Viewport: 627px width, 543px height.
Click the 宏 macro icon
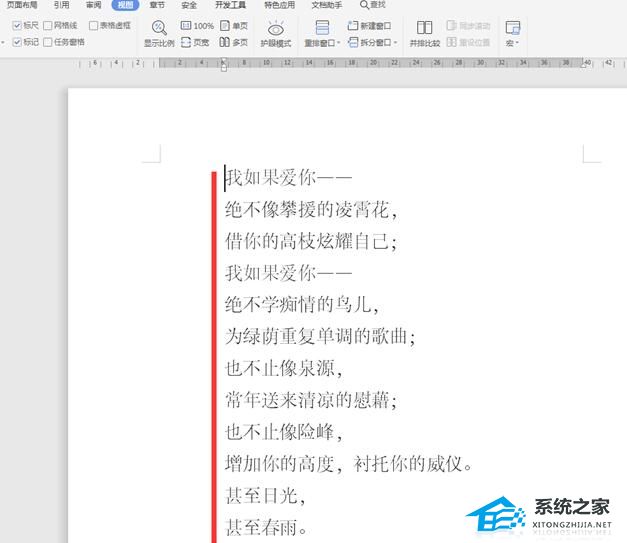(x=513, y=28)
